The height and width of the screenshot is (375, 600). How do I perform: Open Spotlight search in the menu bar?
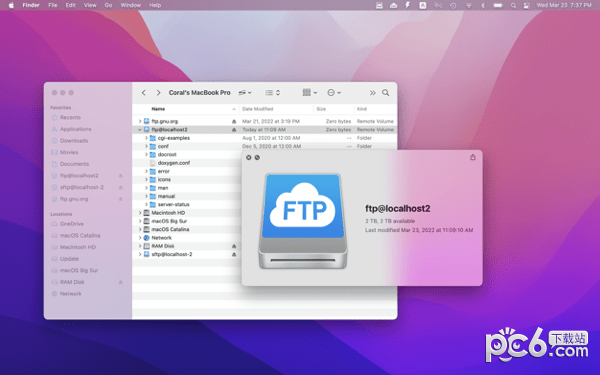pyautogui.click(x=513, y=5)
